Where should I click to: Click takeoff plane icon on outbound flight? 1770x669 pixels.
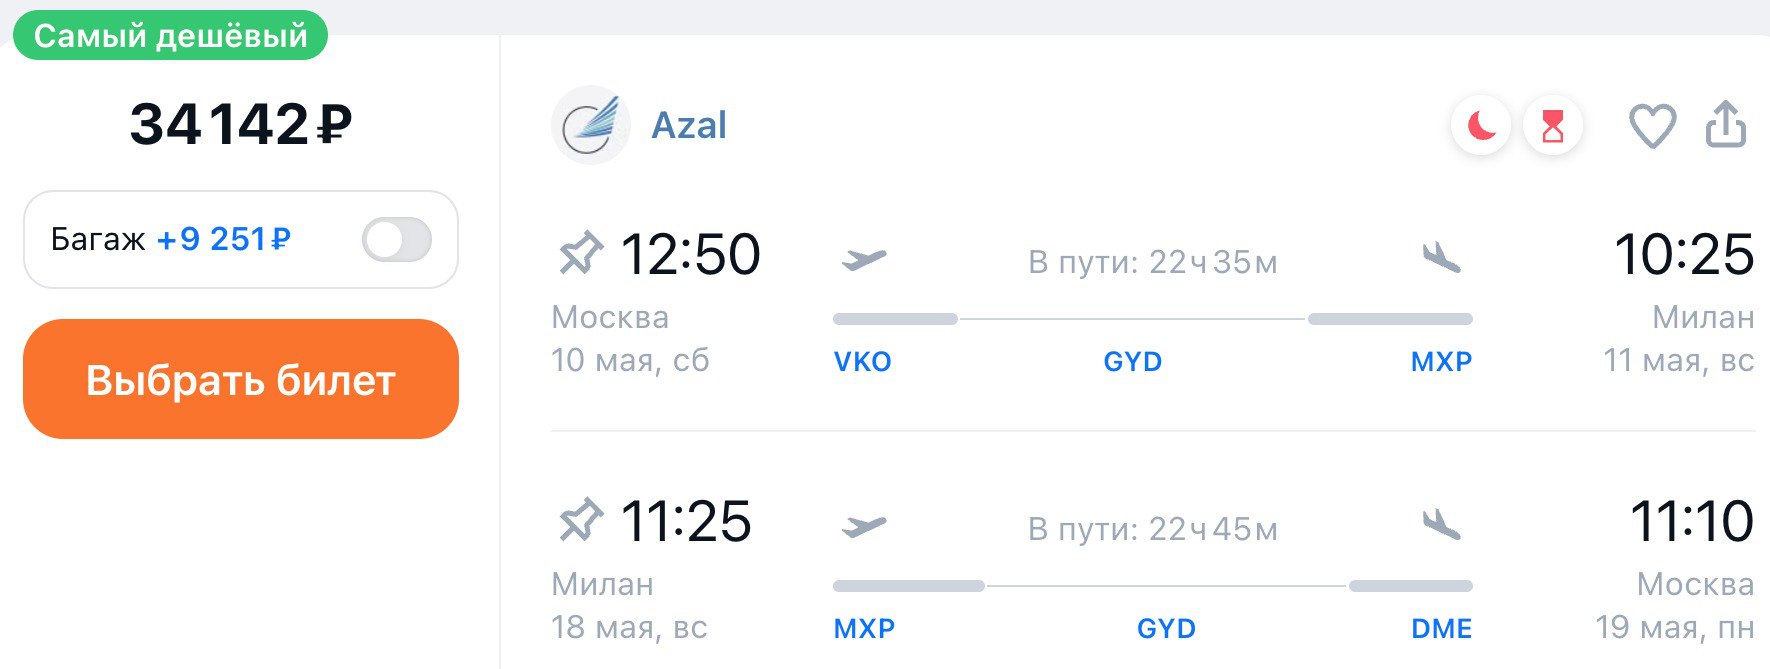(x=864, y=260)
